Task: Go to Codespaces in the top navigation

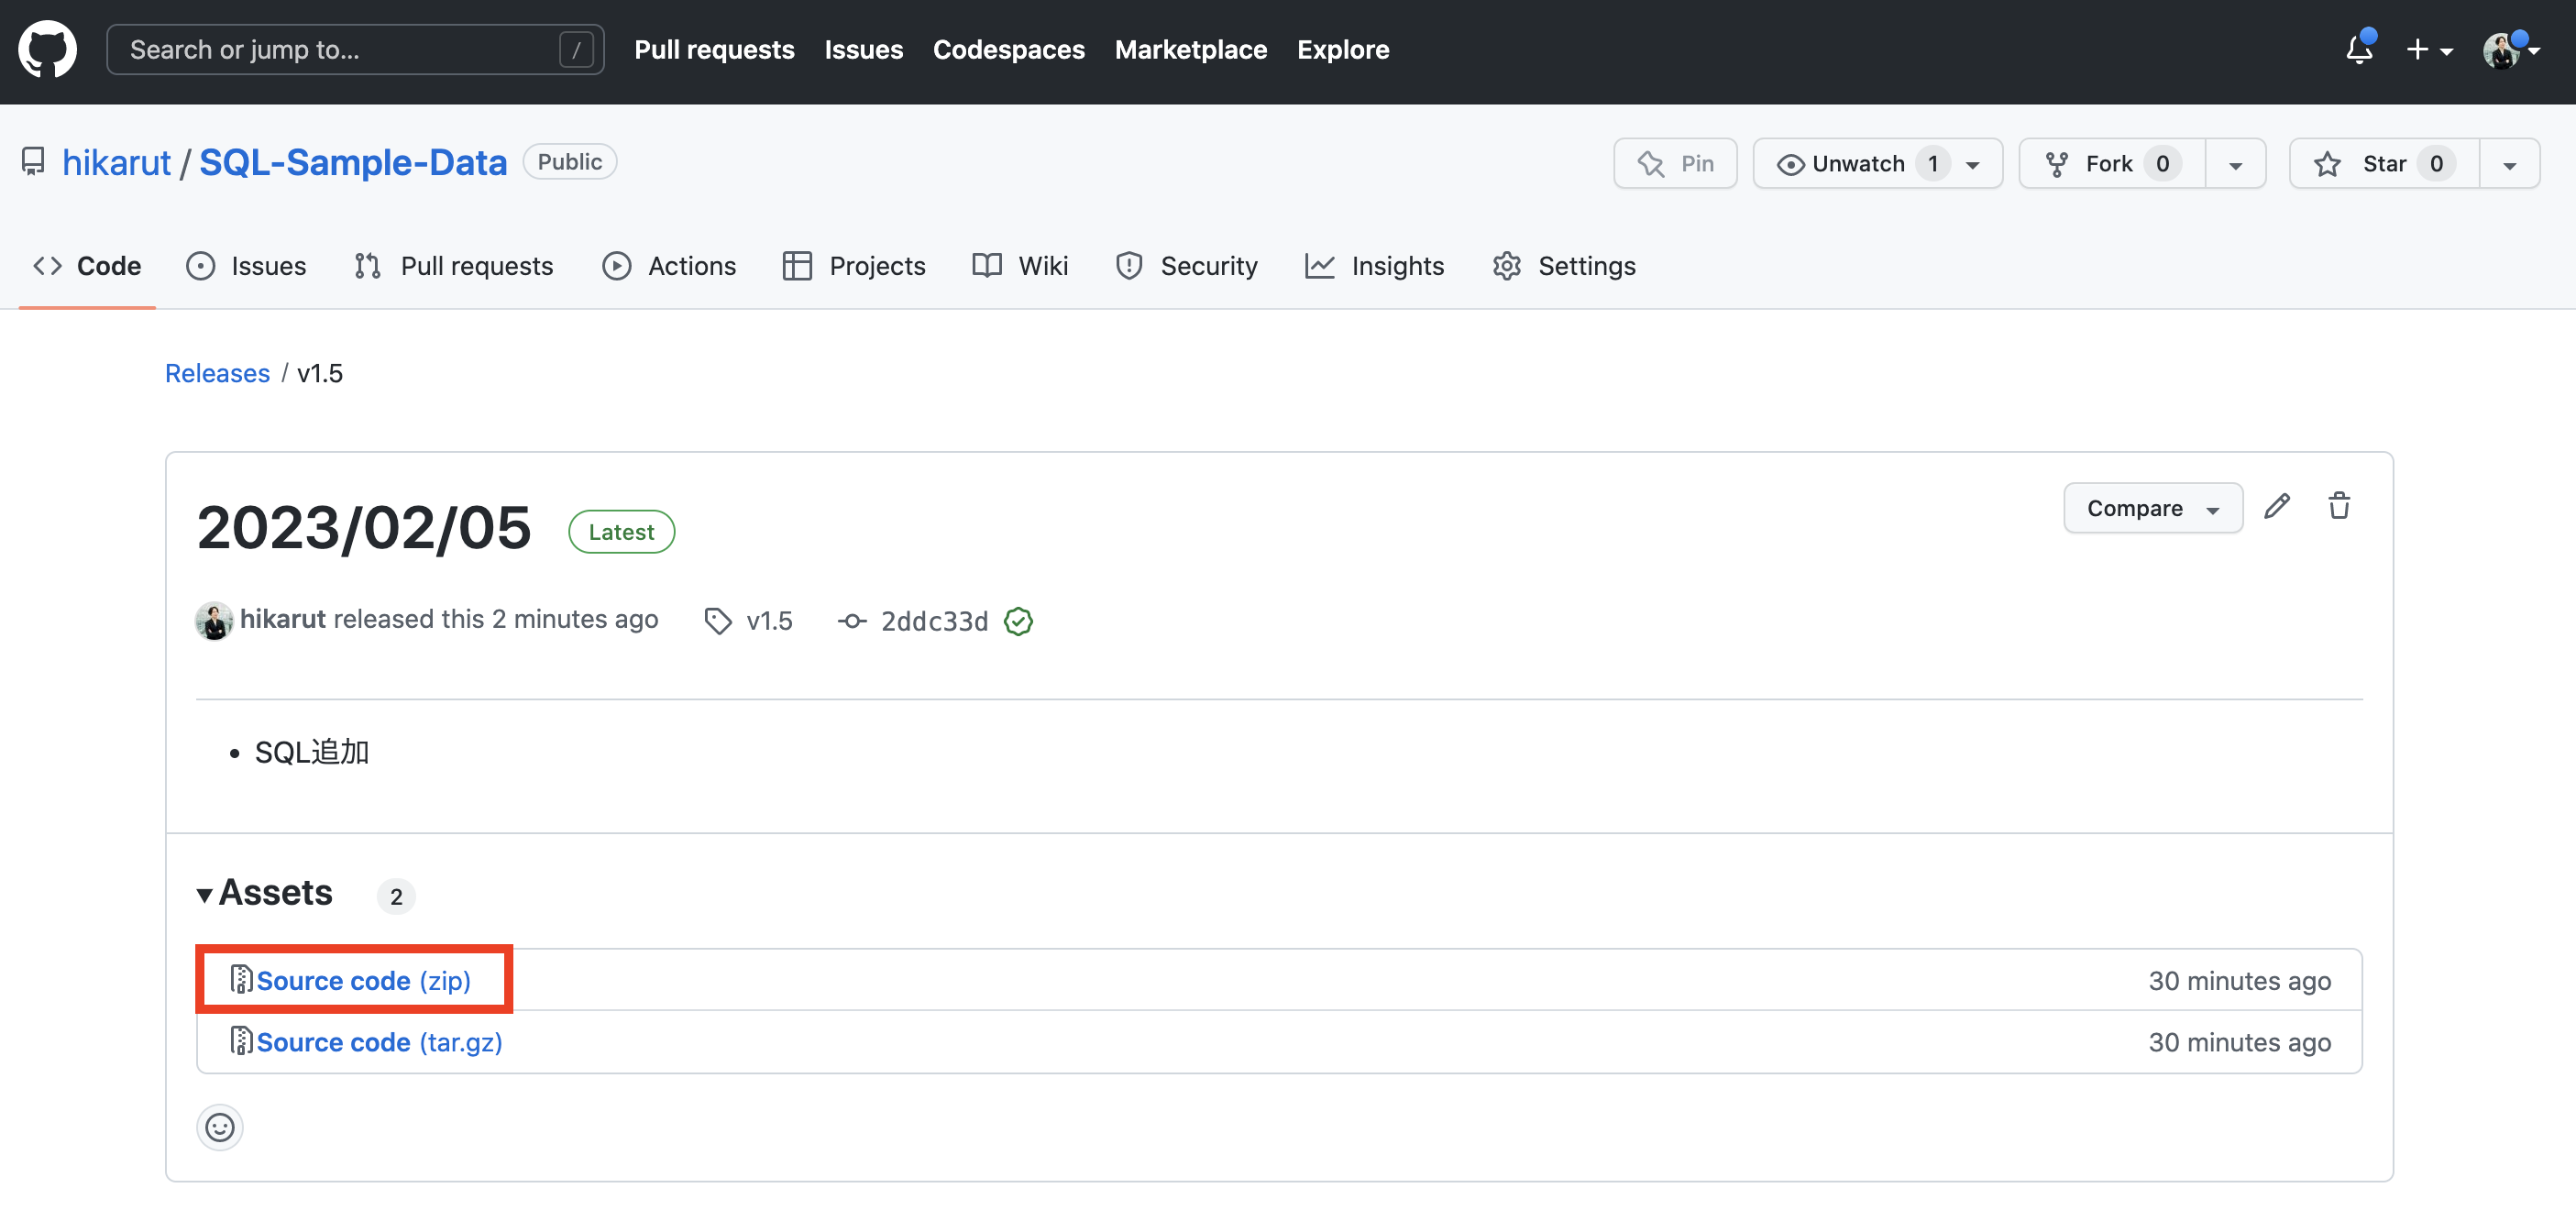Action: [x=1008, y=50]
